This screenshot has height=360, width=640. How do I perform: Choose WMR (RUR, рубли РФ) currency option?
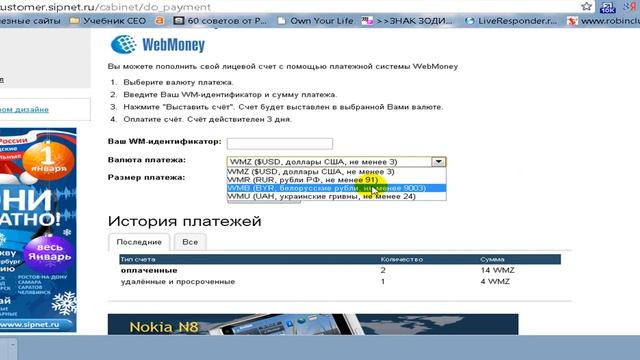[x=336, y=180]
